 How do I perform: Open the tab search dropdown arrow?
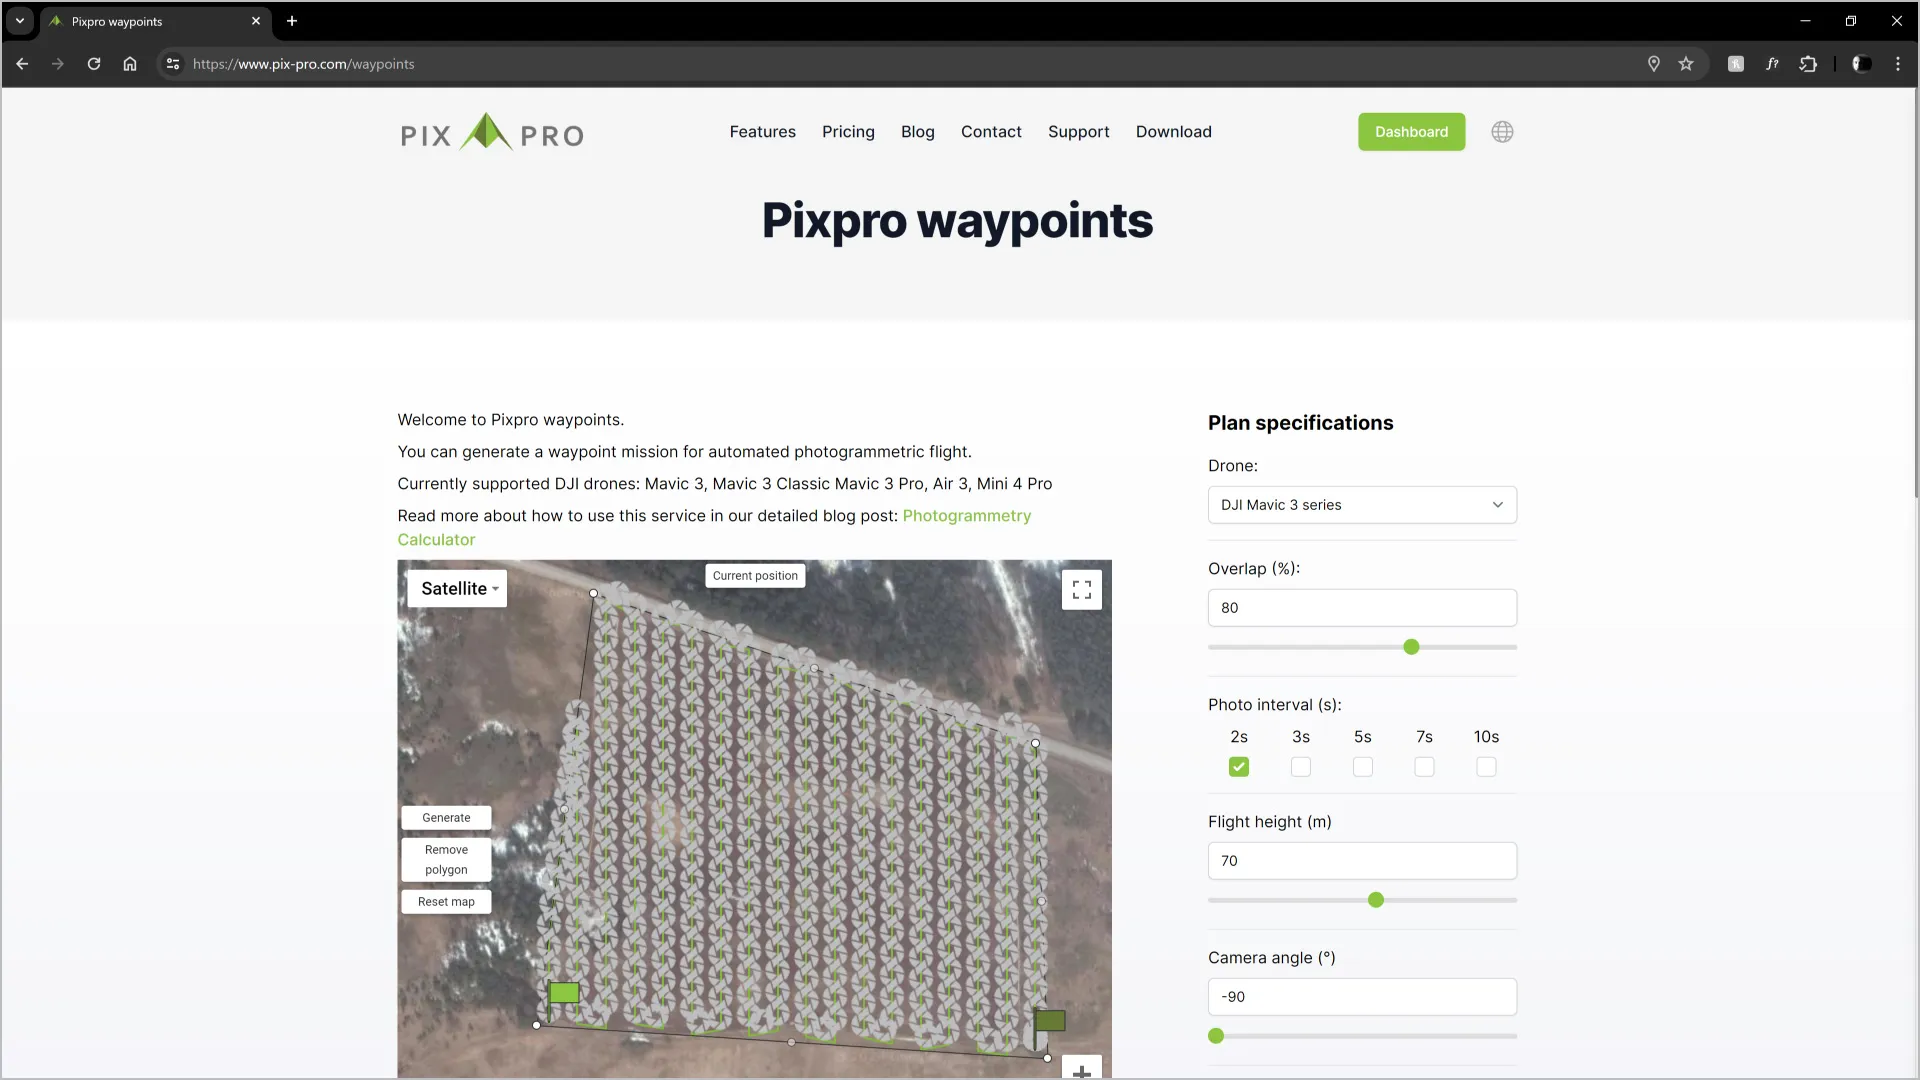[20, 21]
